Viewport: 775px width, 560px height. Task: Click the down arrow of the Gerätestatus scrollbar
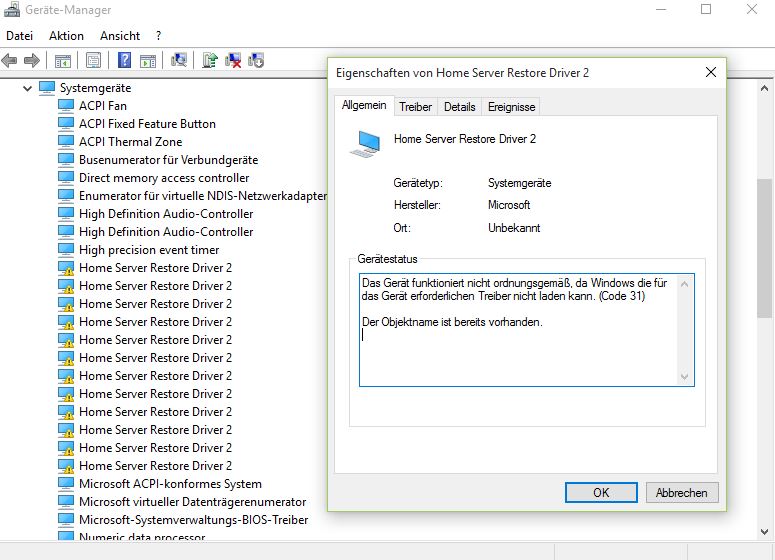[x=685, y=377]
